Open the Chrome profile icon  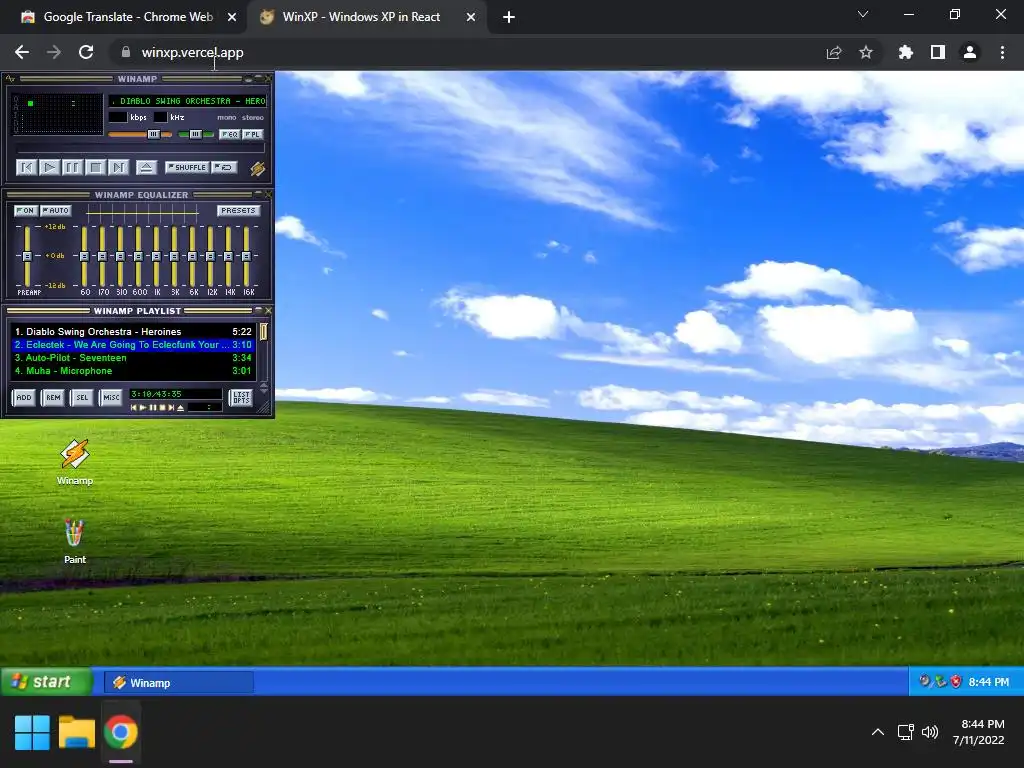coord(970,52)
